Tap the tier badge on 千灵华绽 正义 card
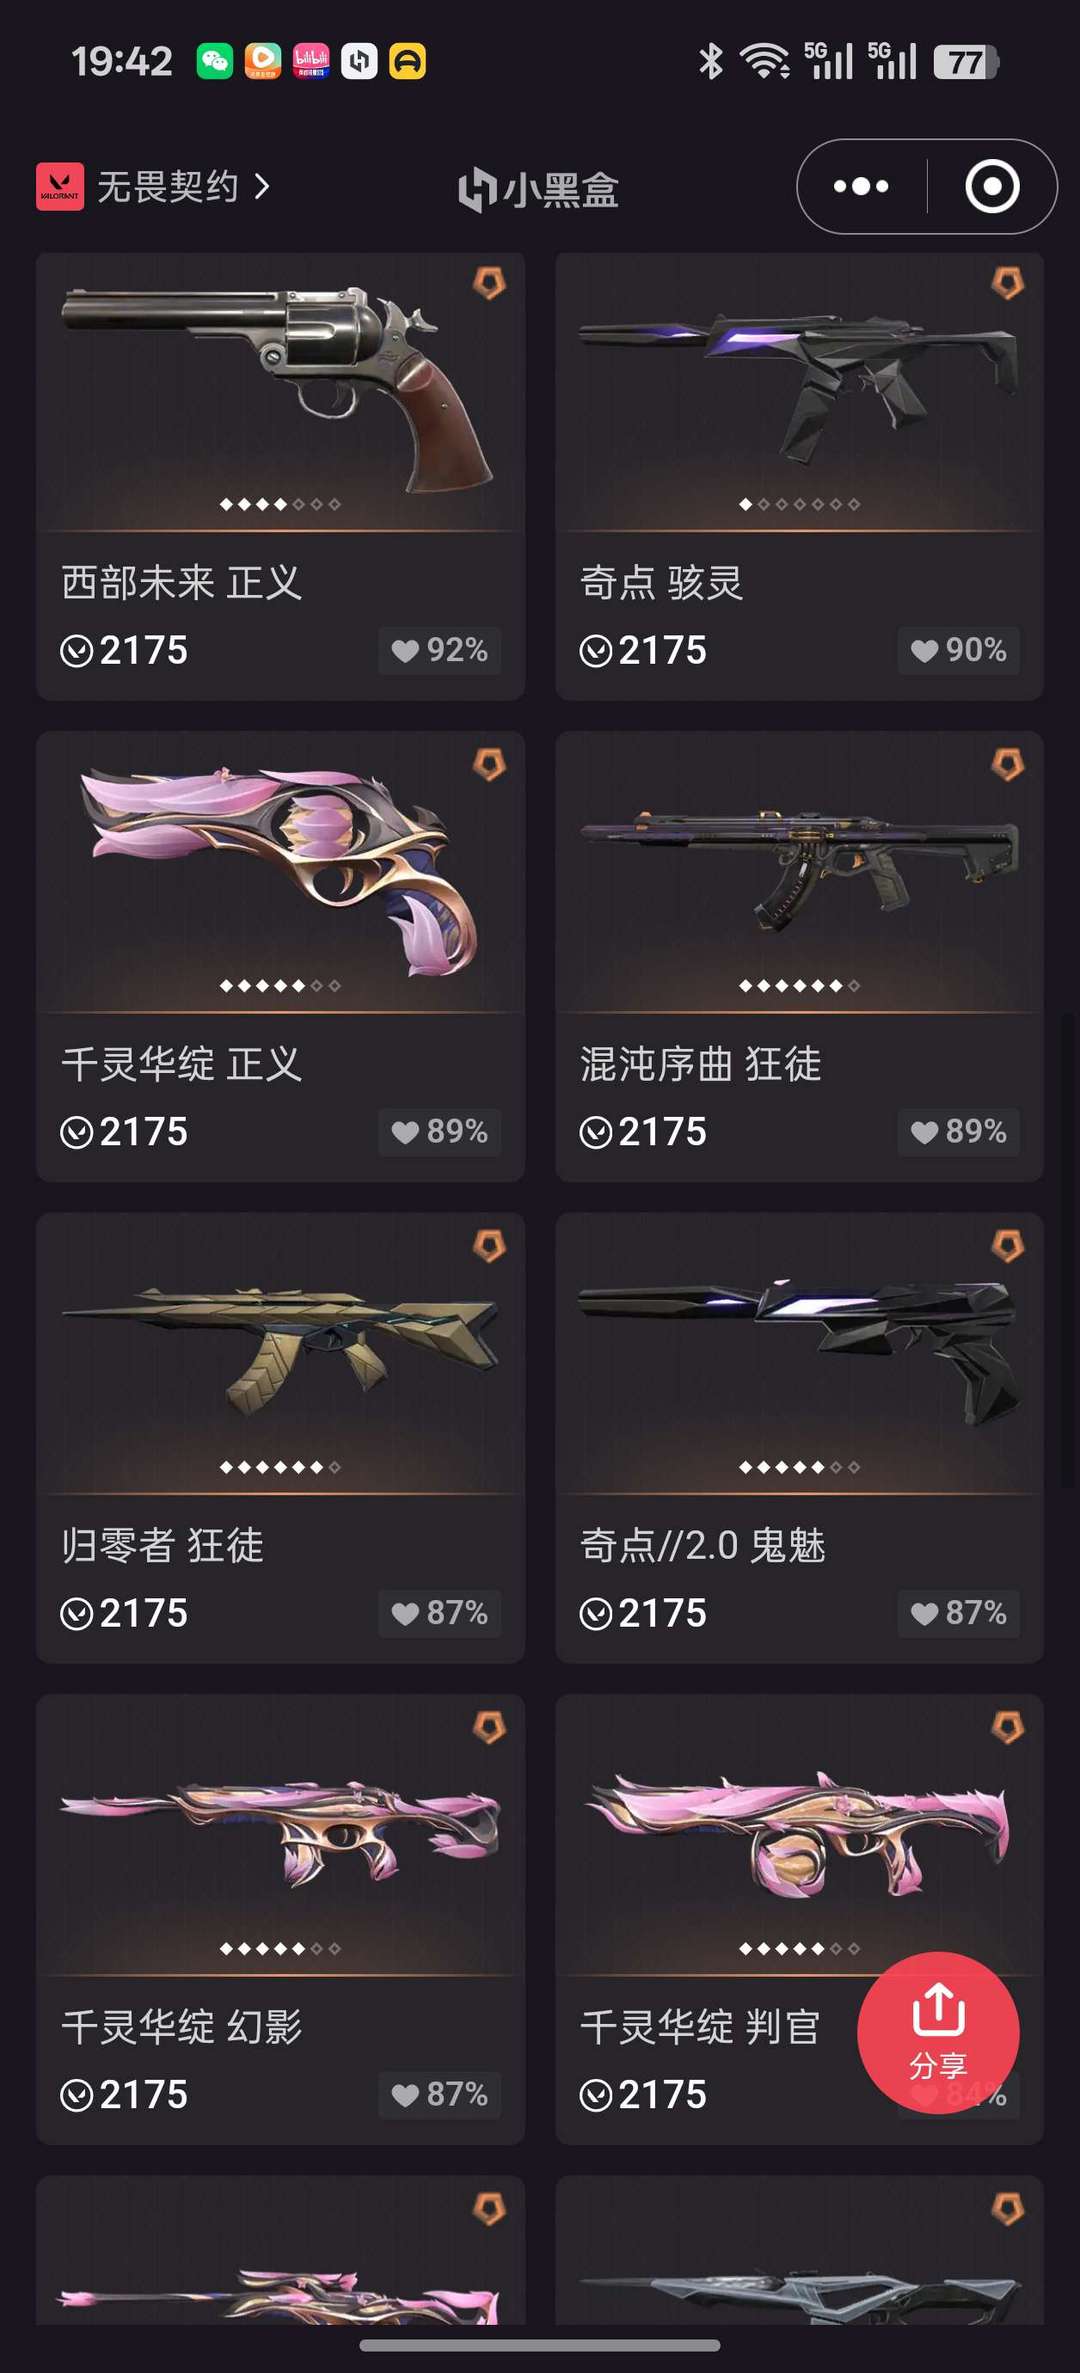The width and height of the screenshot is (1080, 2373). (489, 765)
